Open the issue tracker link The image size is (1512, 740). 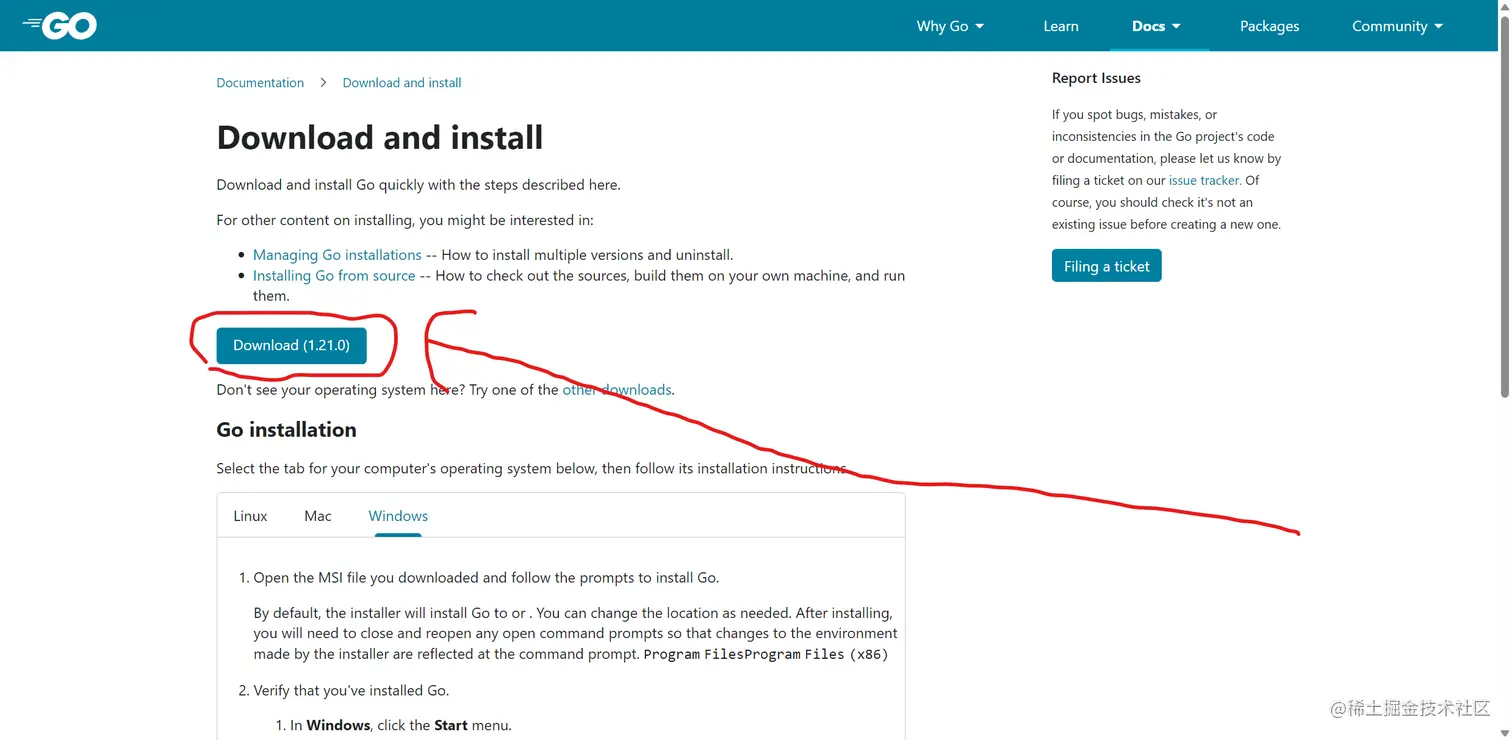[x=1205, y=181]
